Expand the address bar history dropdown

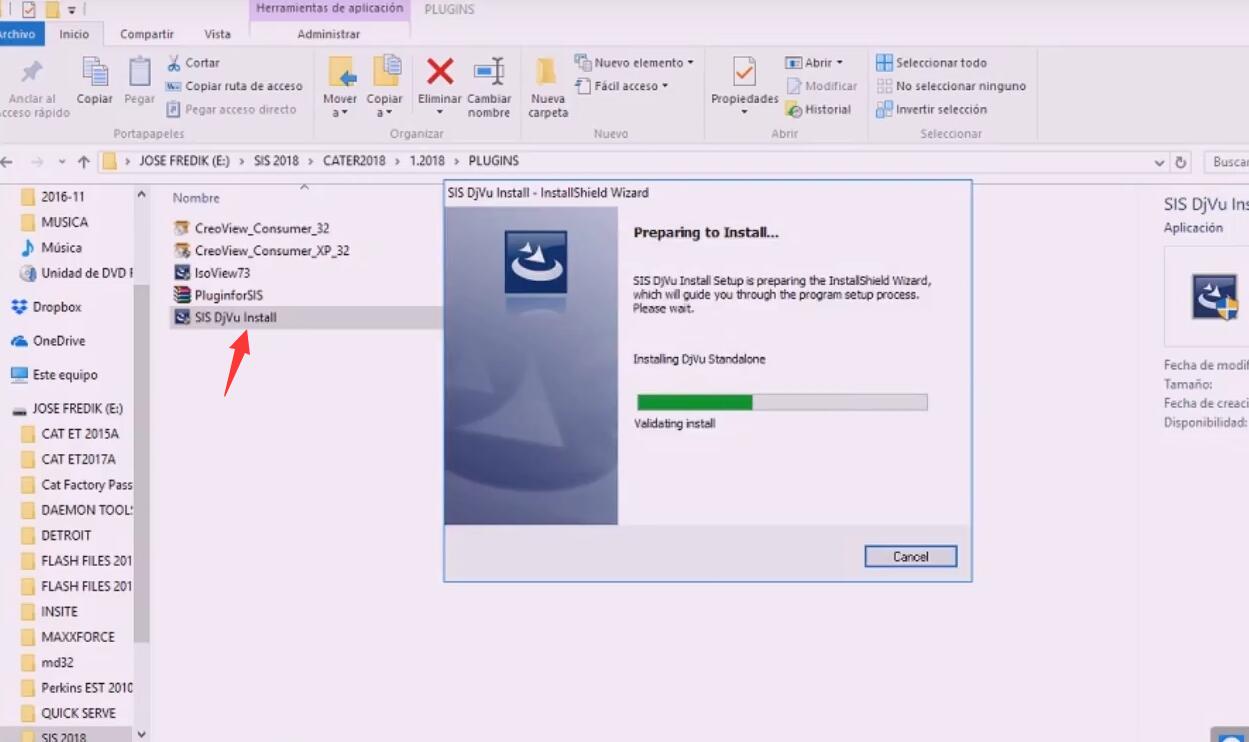(1160, 162)
